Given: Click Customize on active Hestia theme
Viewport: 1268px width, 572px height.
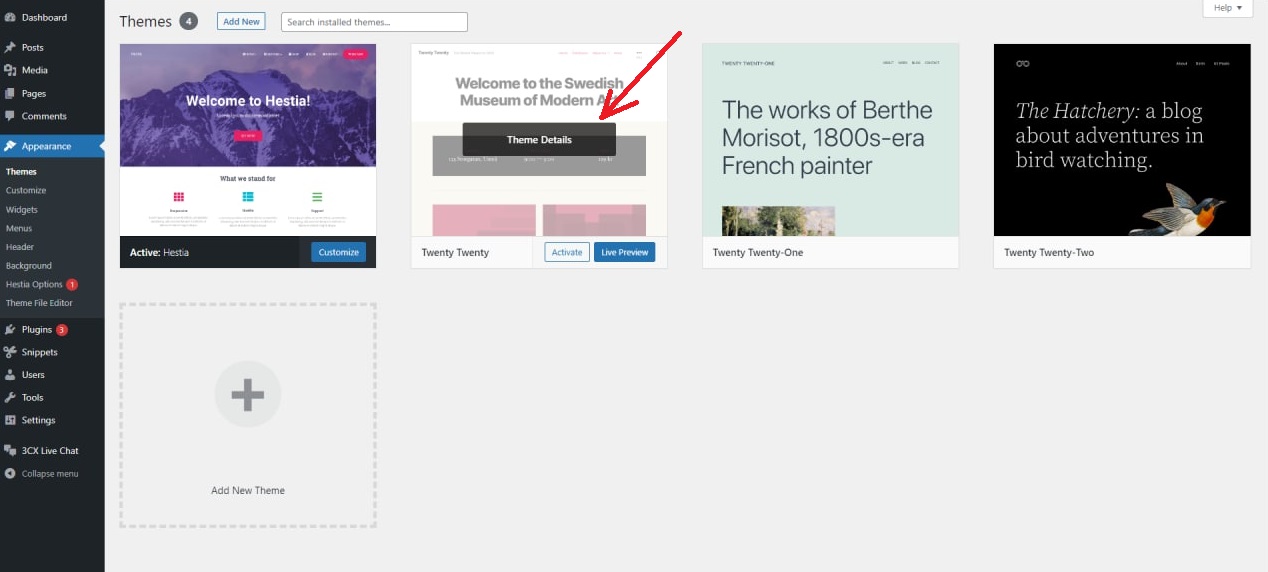Looking at the screenshot, I should (x=338, y=252).
